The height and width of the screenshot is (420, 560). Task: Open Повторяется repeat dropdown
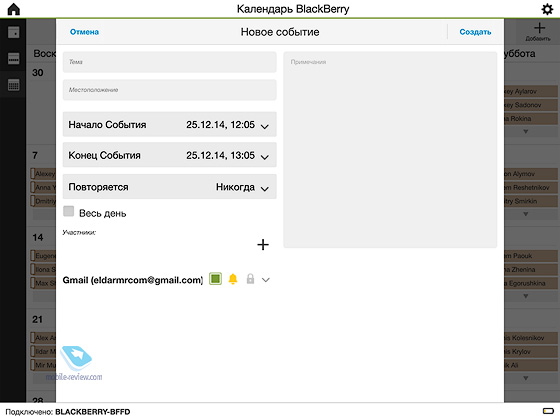point(170,187)
